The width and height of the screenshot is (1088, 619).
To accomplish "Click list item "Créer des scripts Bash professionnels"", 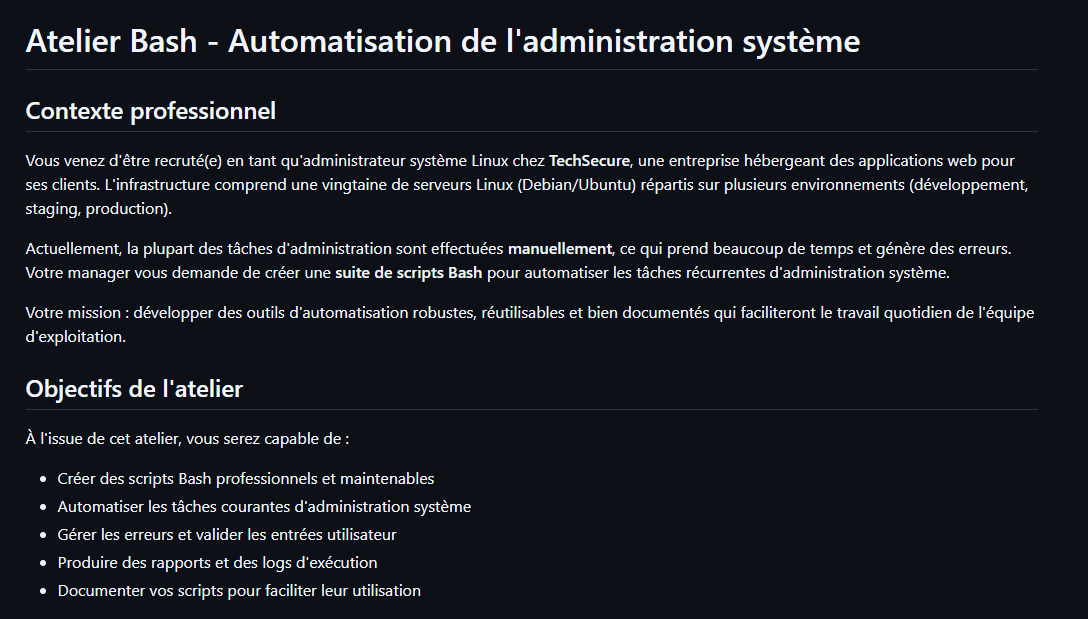I will 246,479.
